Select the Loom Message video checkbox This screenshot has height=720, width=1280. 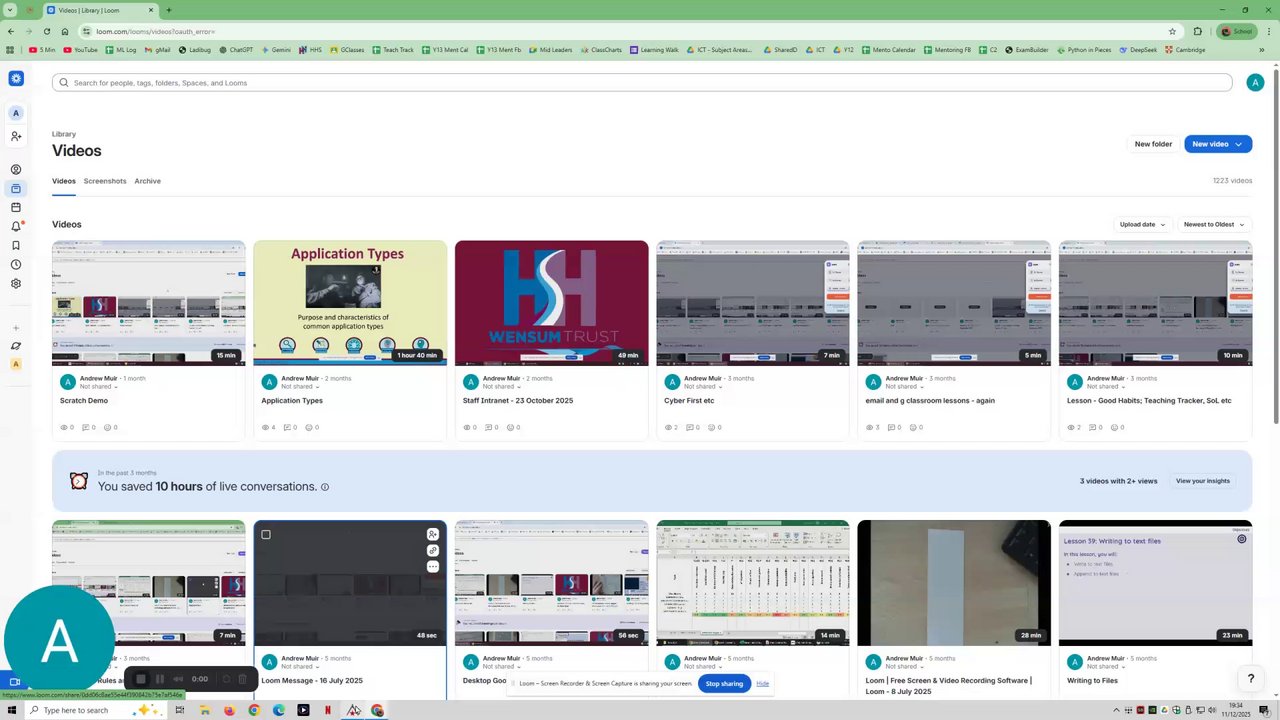point(266,535)
